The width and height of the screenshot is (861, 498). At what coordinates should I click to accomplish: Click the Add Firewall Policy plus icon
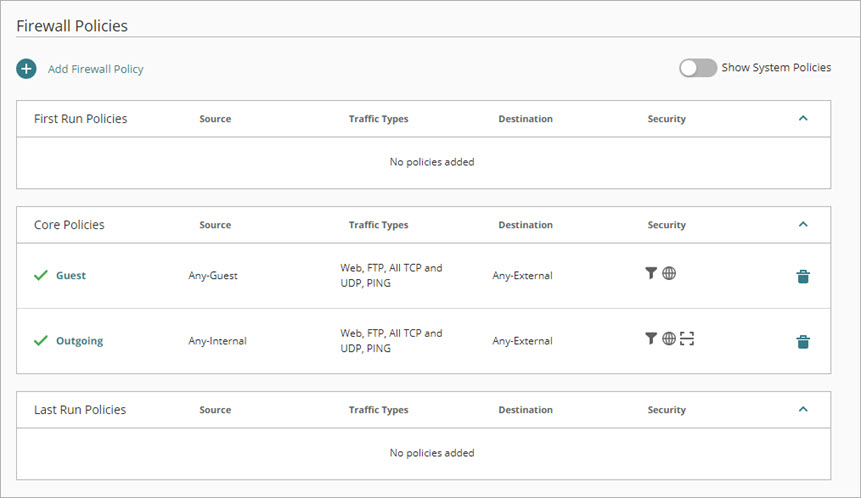click(x=27, y=69)
